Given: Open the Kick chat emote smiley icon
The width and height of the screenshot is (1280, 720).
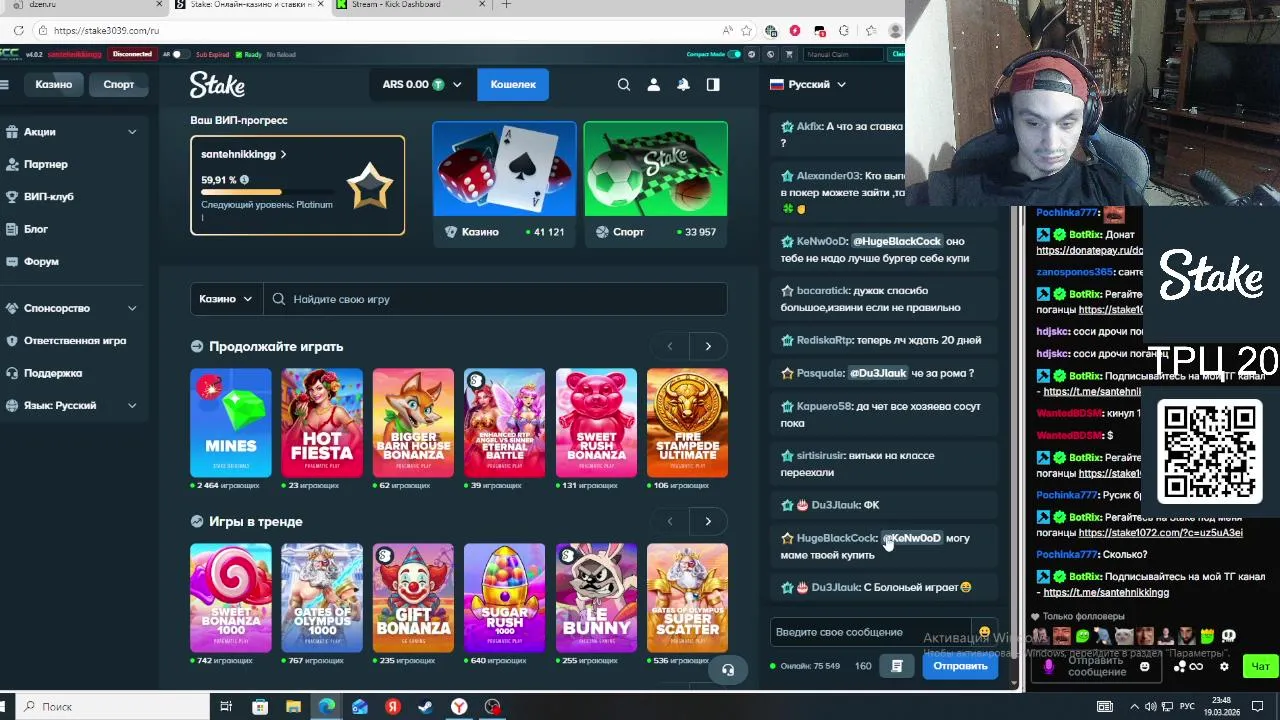Looking at the screenshot, I should point(1145,667).
